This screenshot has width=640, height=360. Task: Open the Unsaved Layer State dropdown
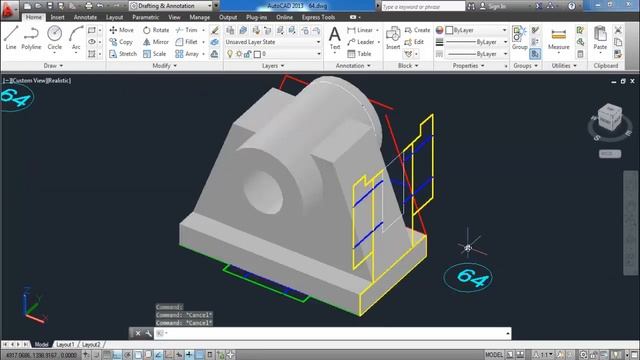[273, 42]
